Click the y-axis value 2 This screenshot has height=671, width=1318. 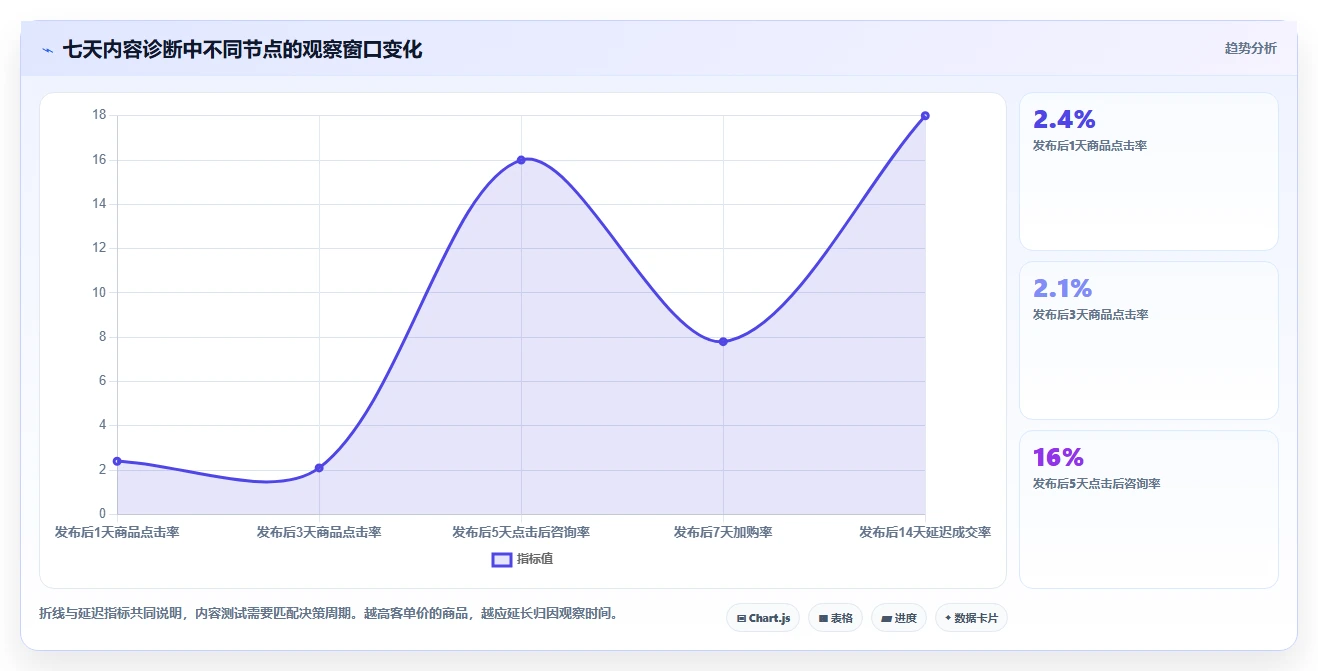(102, 470)
